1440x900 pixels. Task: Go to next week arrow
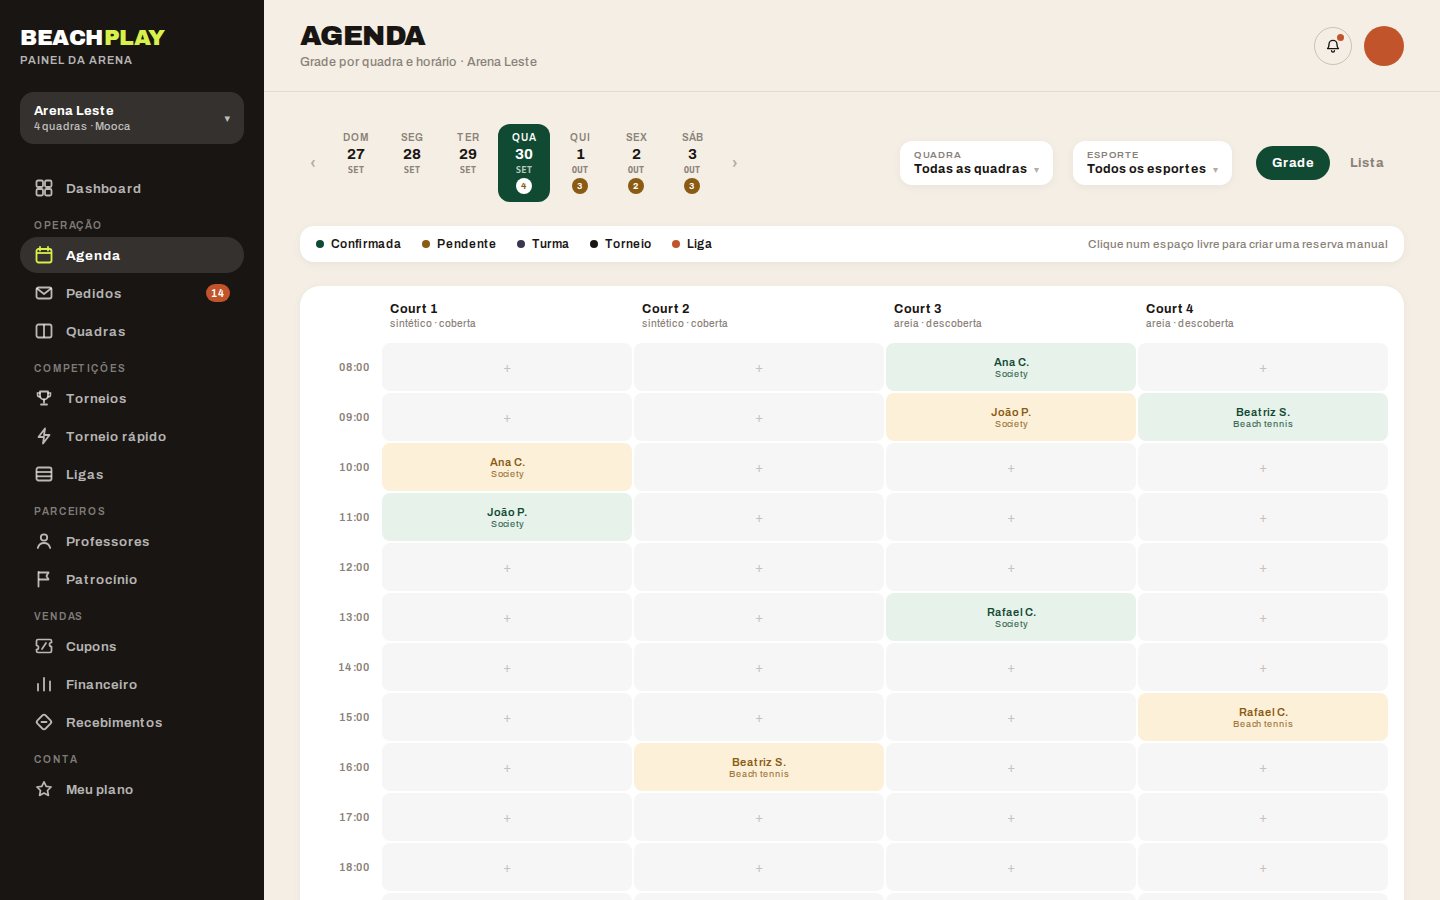point(735,163)
